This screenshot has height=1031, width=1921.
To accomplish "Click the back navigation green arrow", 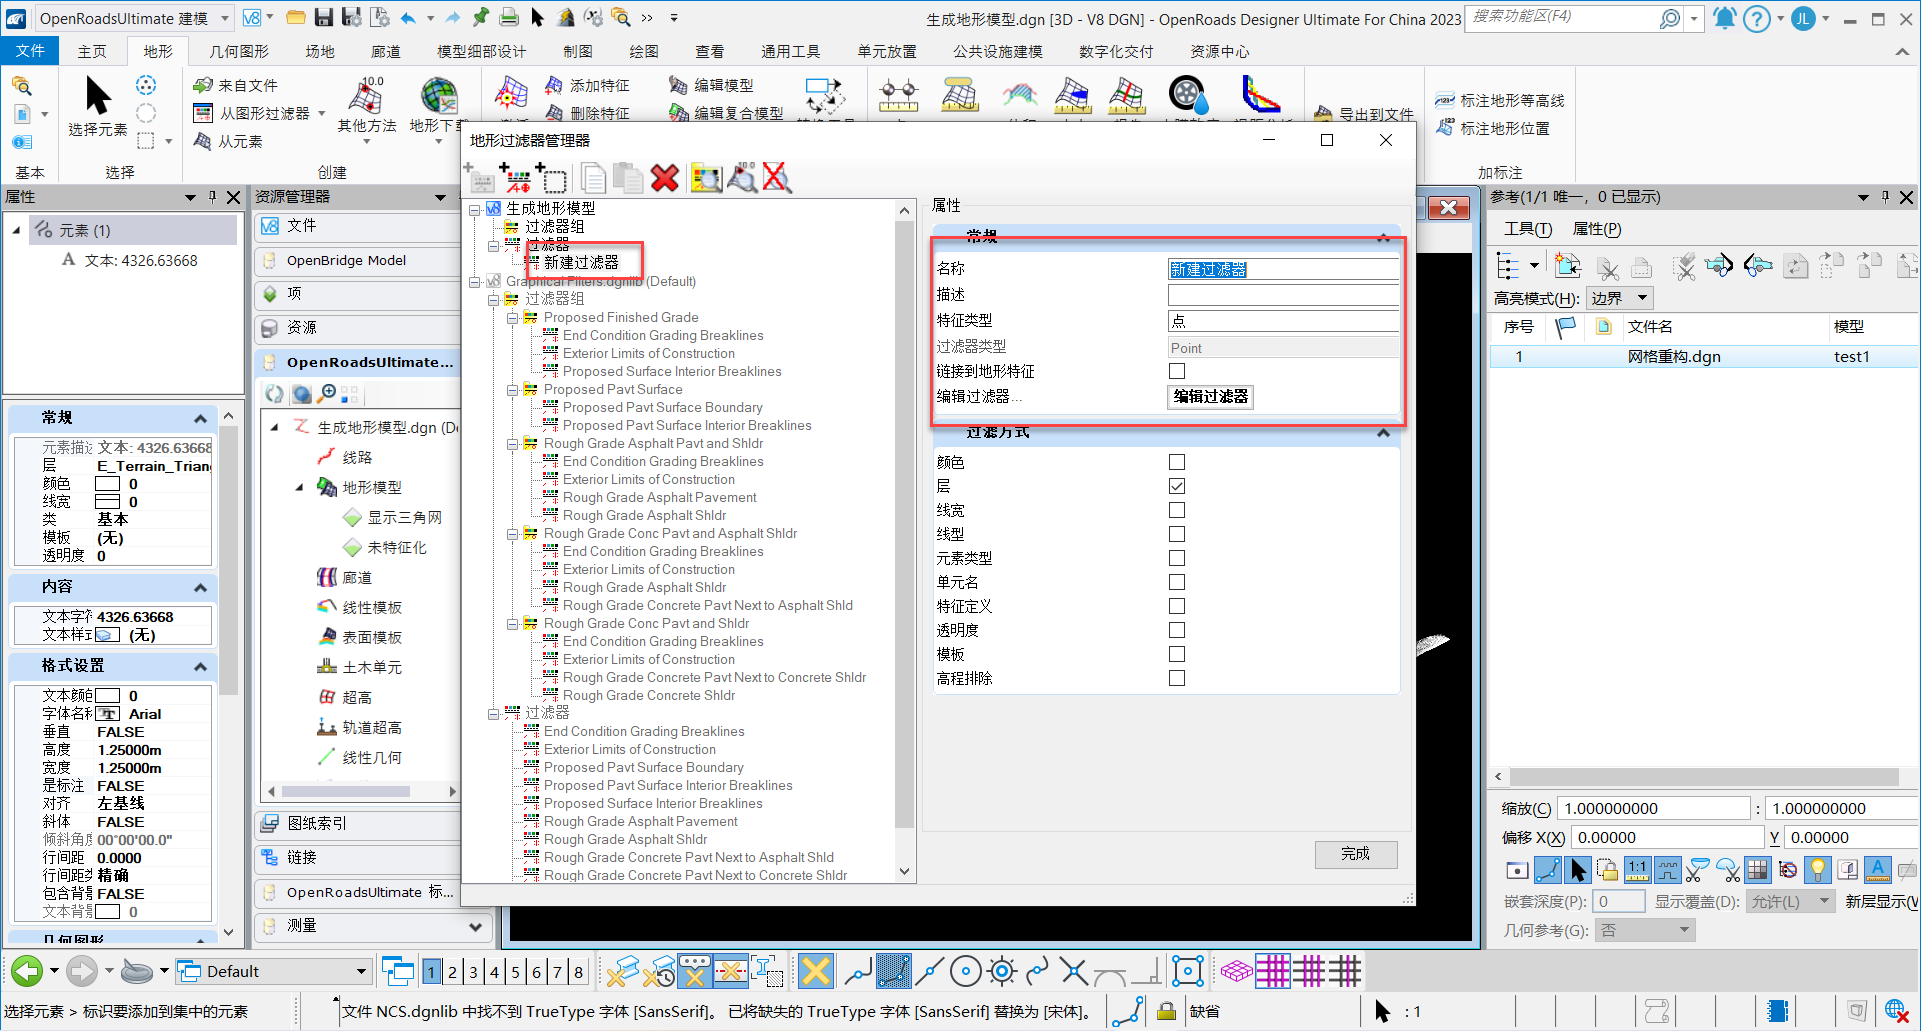I will tap(27, 971).
